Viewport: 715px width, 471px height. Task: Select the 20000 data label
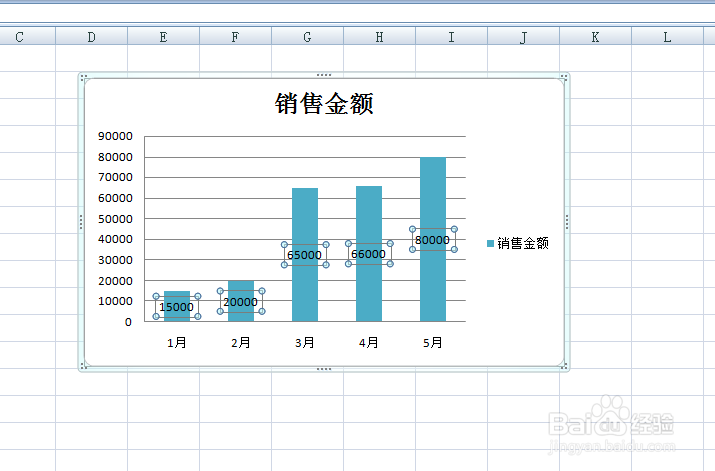(x=241, y=301)
